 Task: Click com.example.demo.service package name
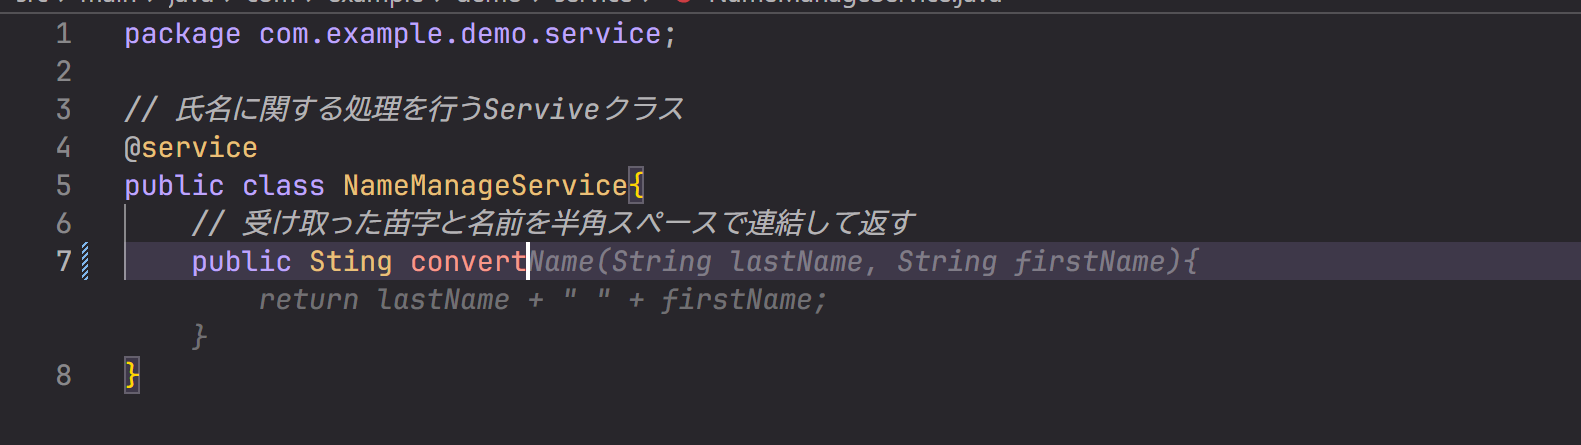(x=460, y=34)
